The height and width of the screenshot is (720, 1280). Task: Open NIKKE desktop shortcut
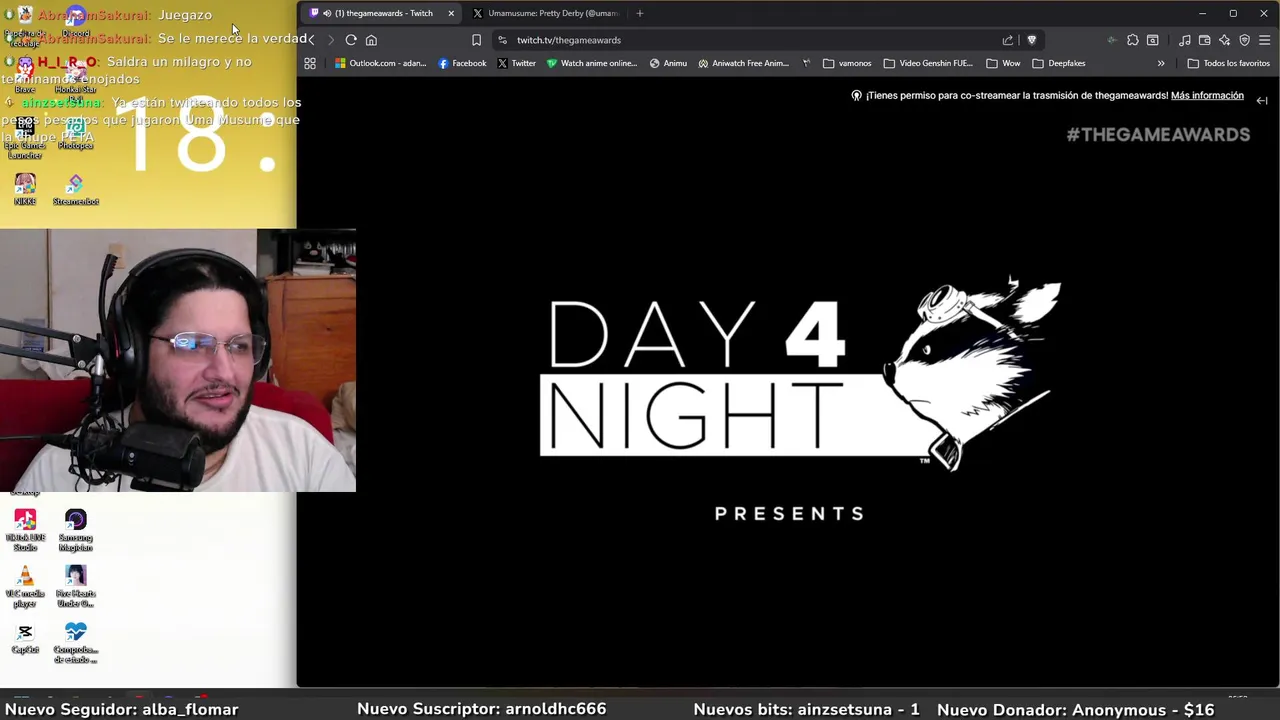tap(25, 189)
